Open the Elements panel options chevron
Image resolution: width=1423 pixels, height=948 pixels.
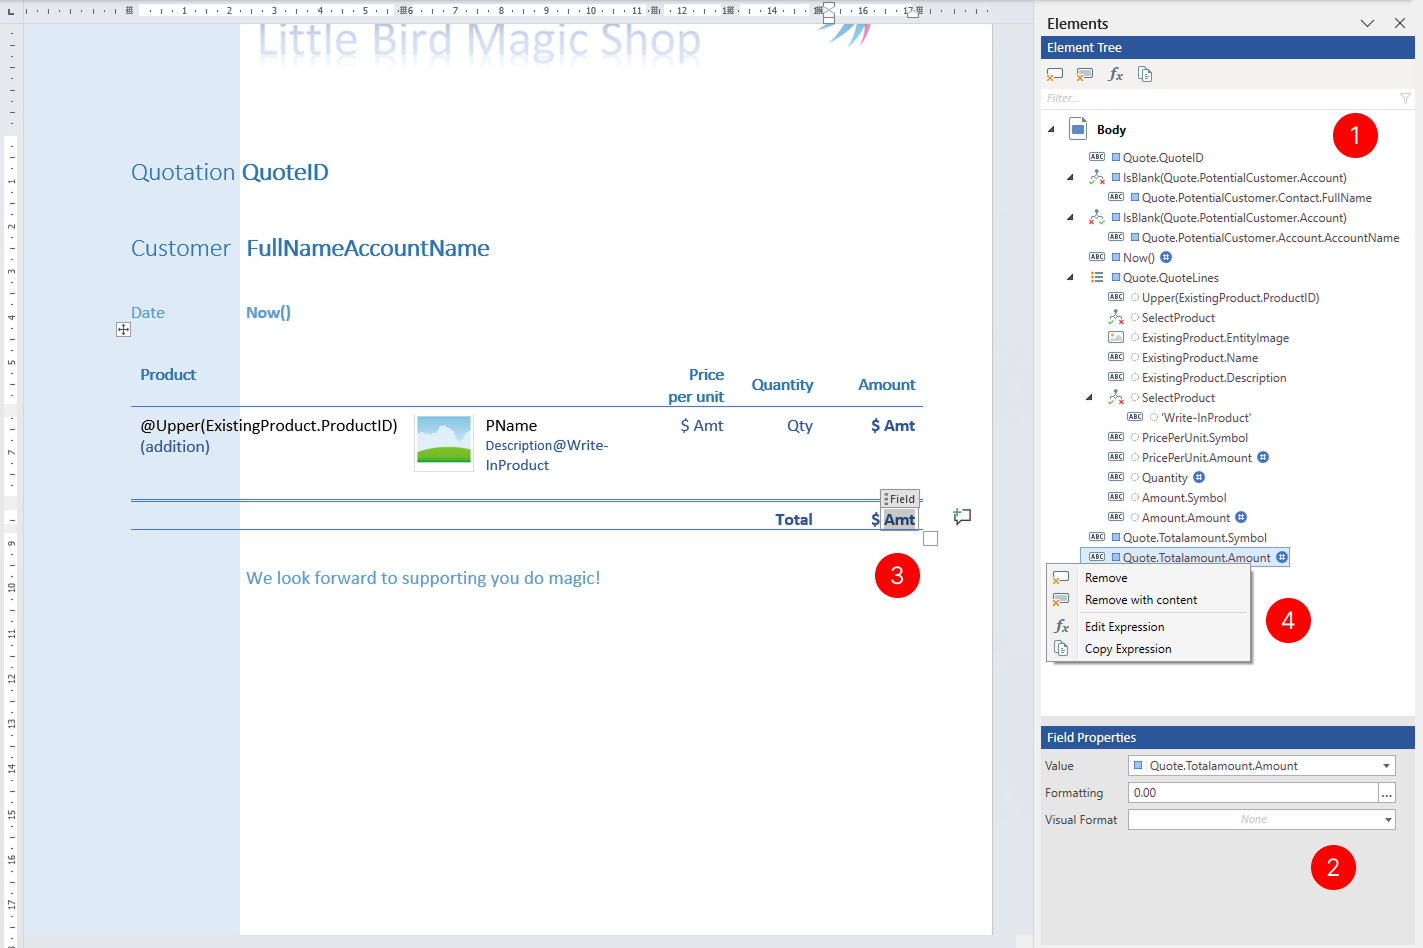click(x=1367, y=23)
